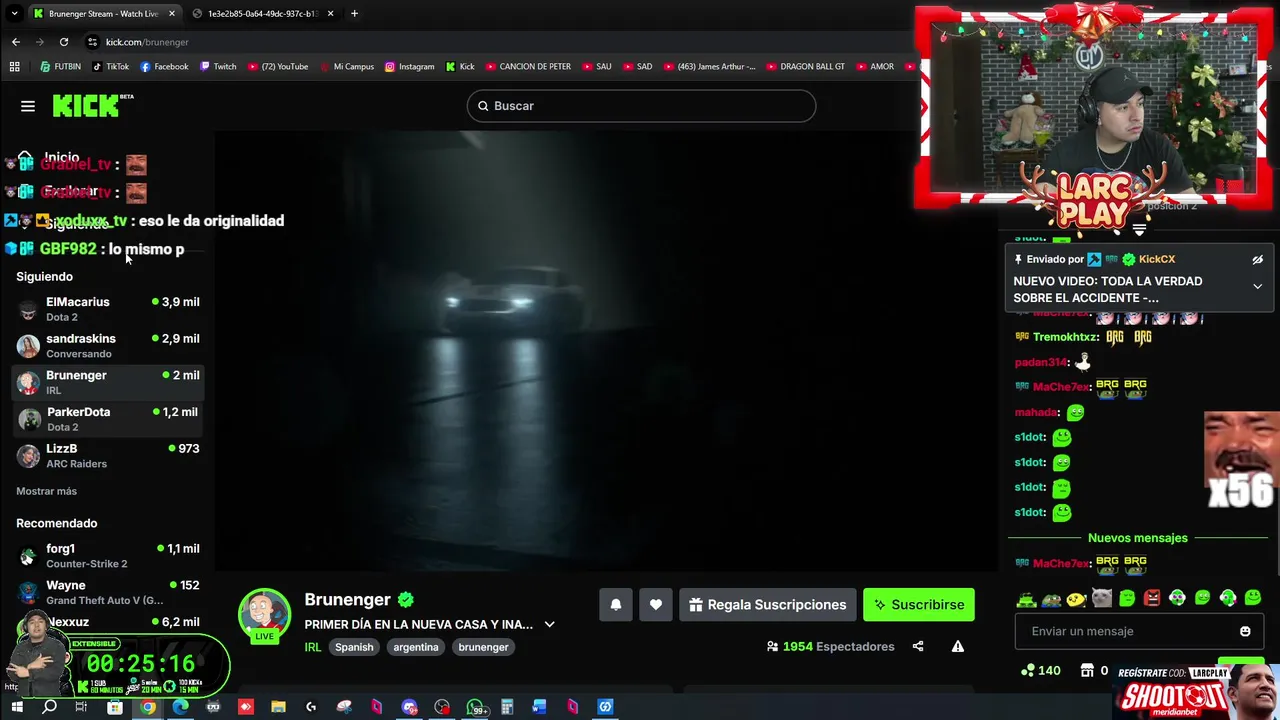Viewport: 1280px width, 720px height.
Task: Click the crying cat emote
Action: (x=1101, y=599)
